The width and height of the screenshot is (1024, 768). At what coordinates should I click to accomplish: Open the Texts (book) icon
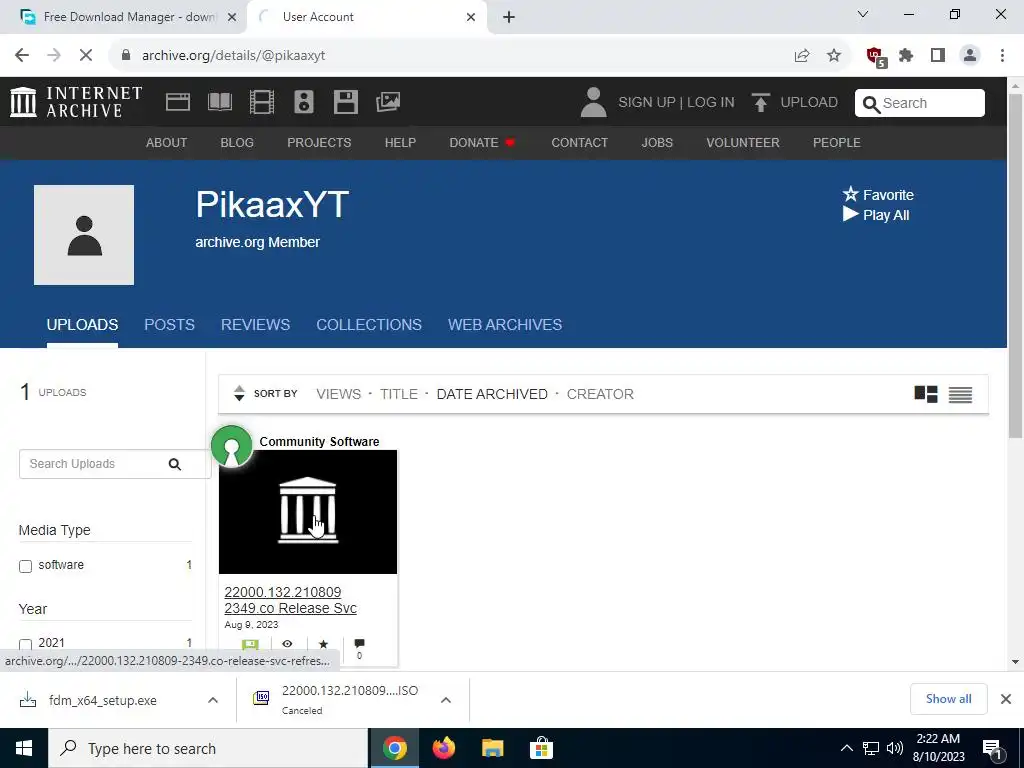tap(220, 102)
